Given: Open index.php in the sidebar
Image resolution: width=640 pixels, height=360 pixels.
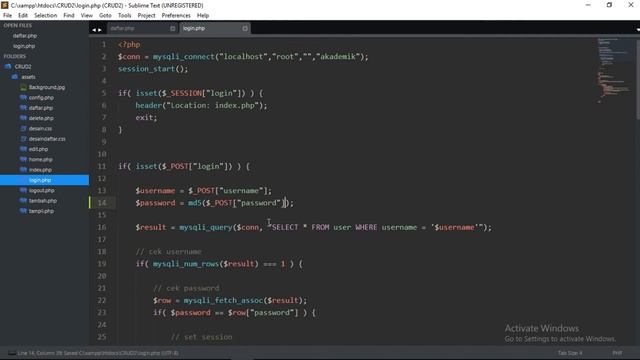Looking at the screenshot, I should click(40, 170).
